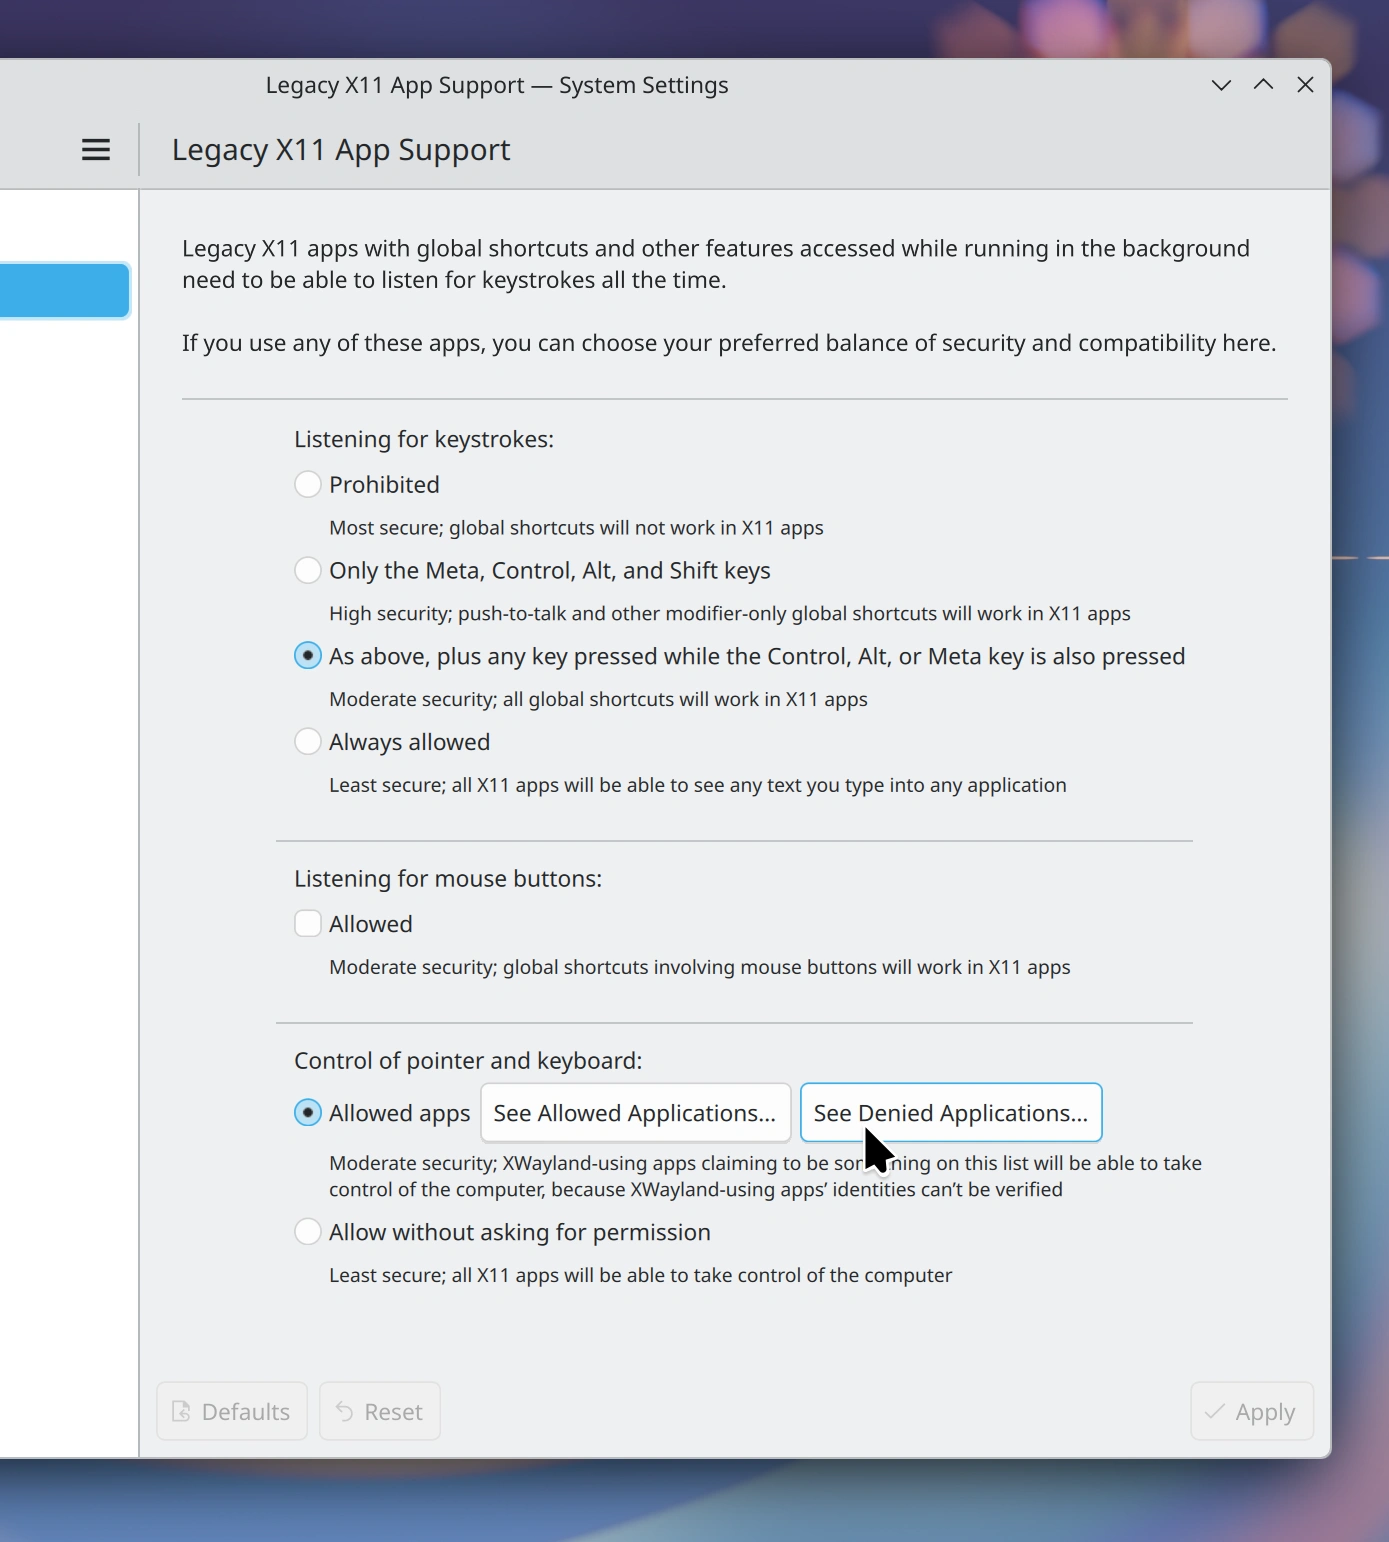Screen dimensions: 1389x1542
Task: Open See Allowed Applications dialog
Action: 635,1113
